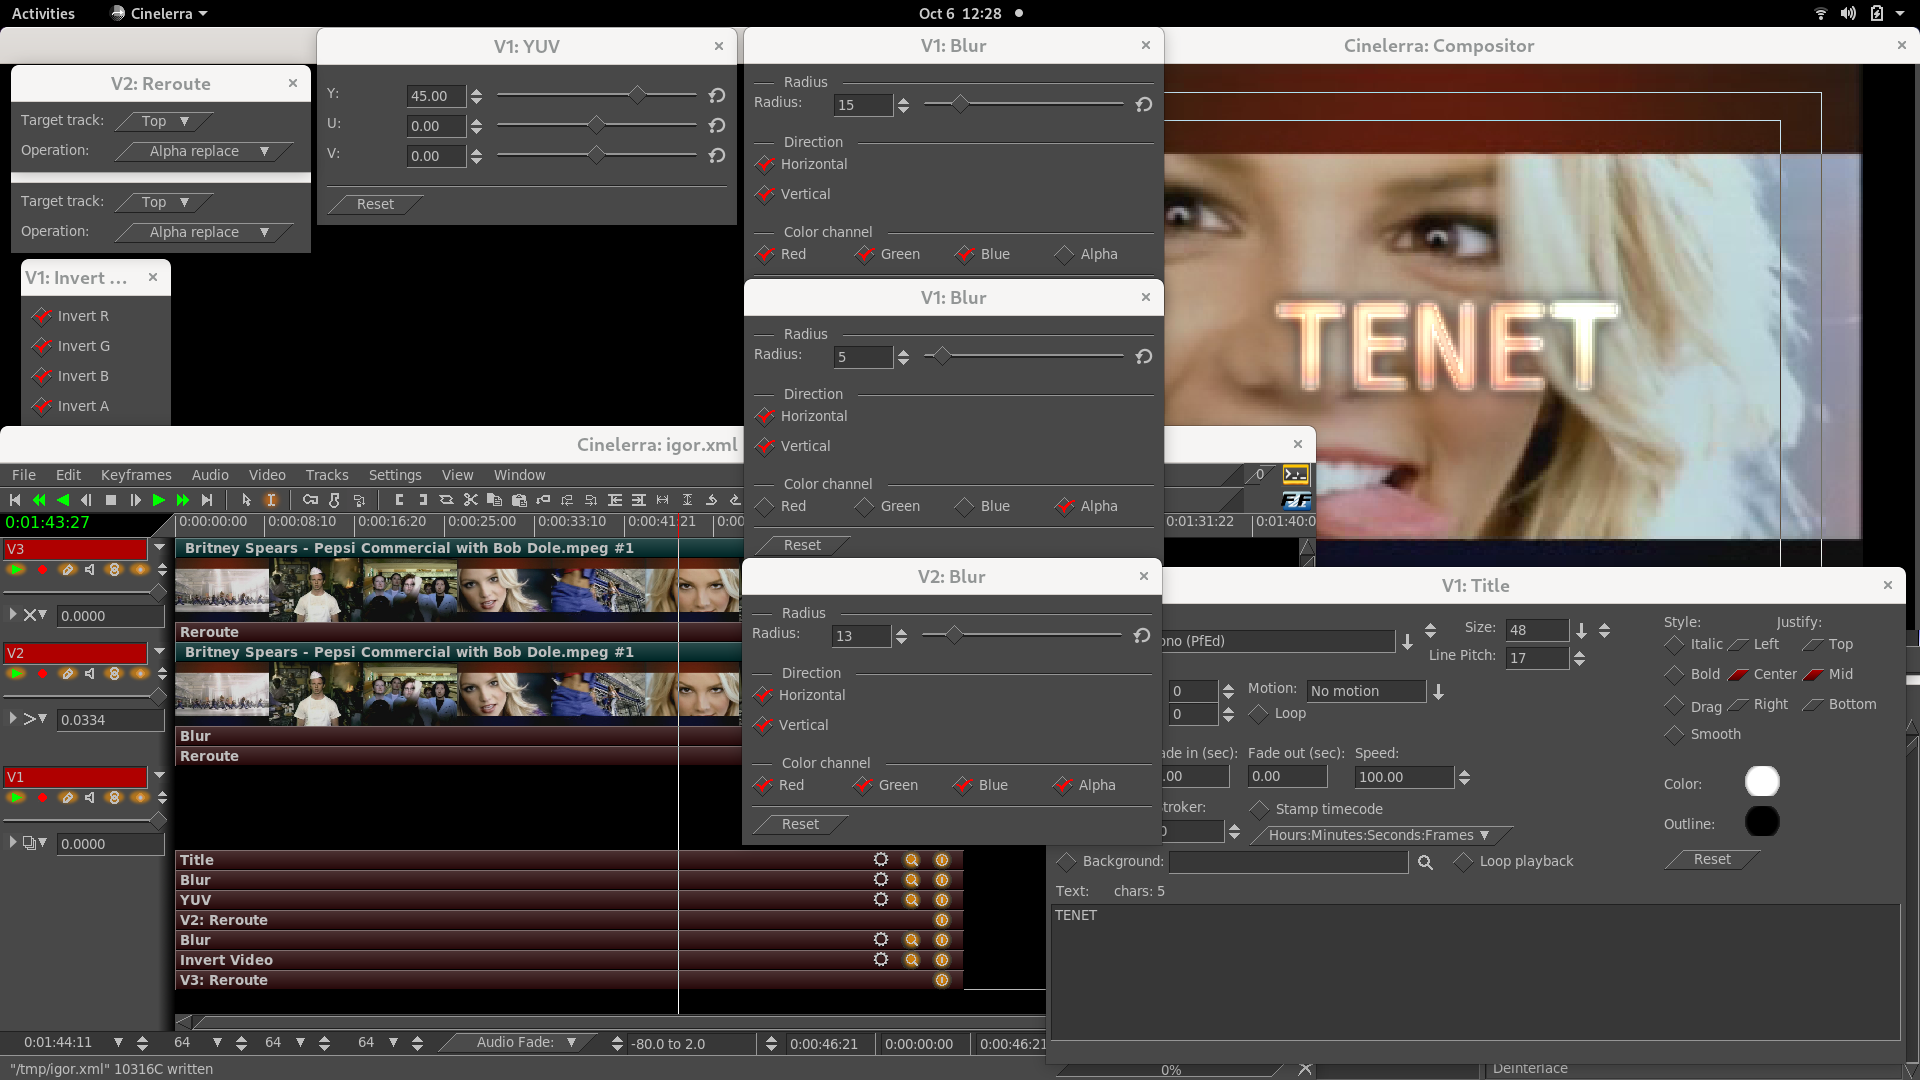Open the Hours:Minutes:Seconds:Frames format dropdown
Viewport: 1920px width, 1080px height.
click(1378, 835)
